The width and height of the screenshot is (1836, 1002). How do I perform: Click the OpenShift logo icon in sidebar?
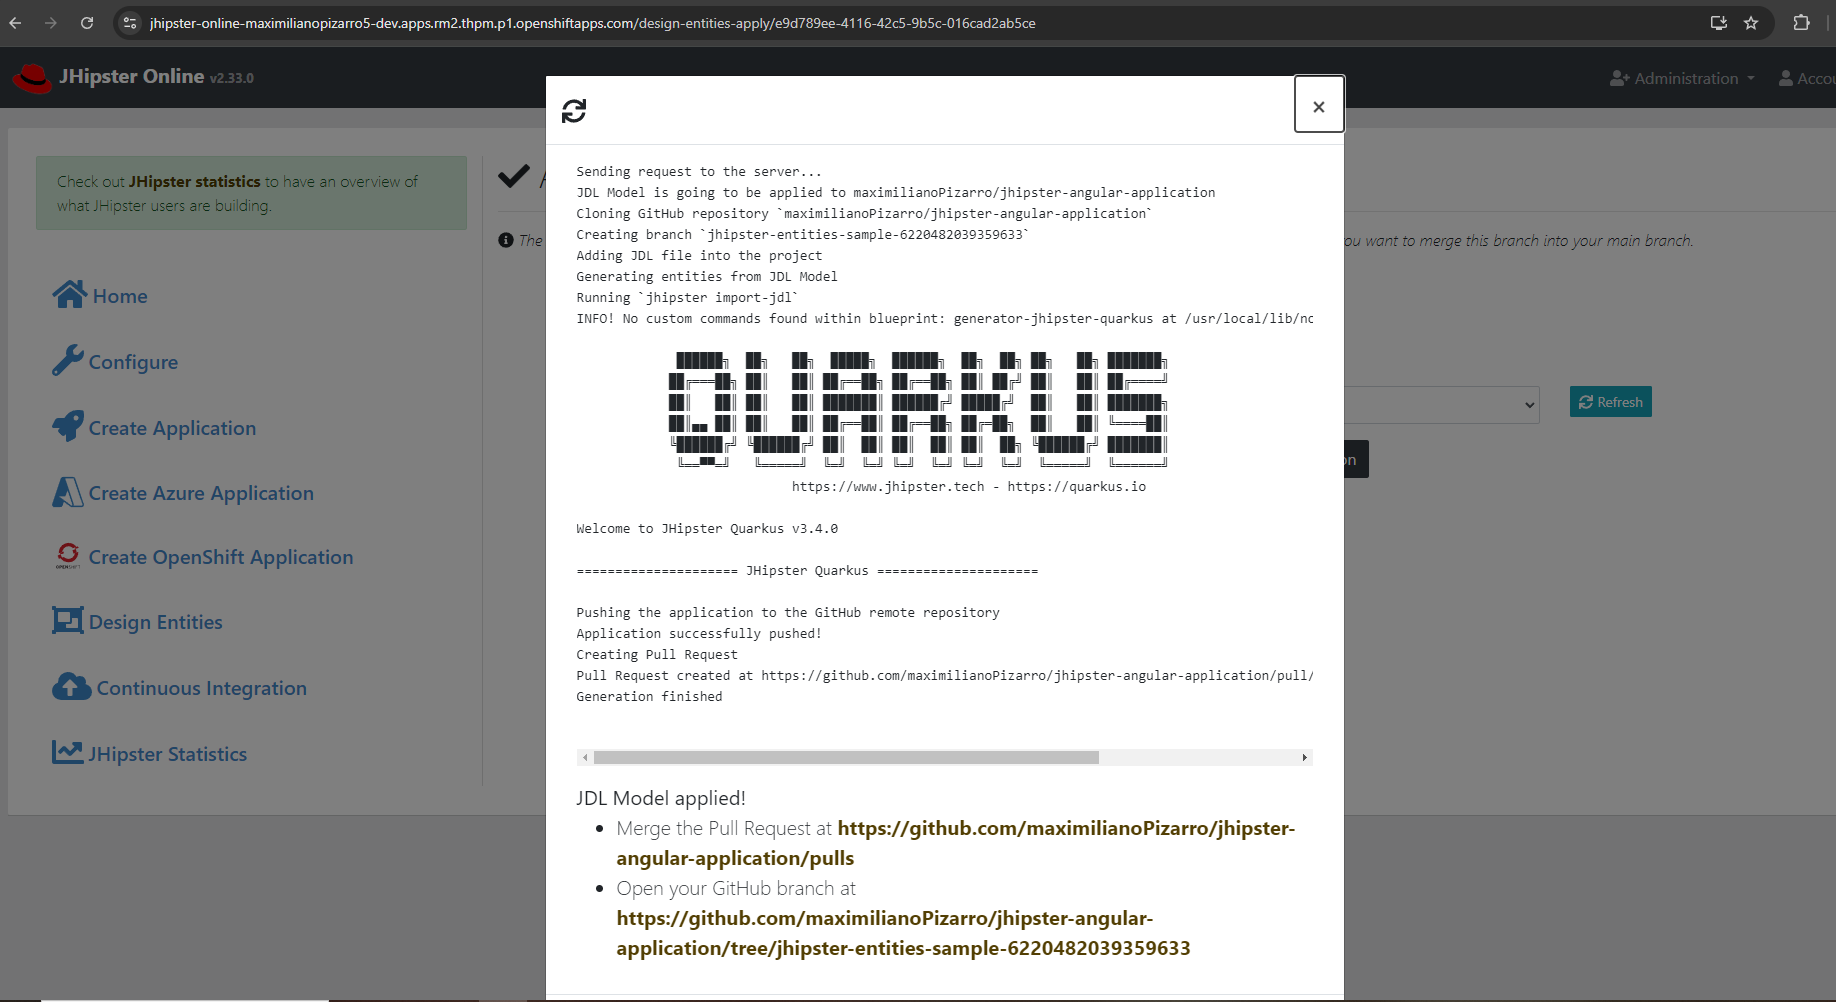[x=68, y=556]
